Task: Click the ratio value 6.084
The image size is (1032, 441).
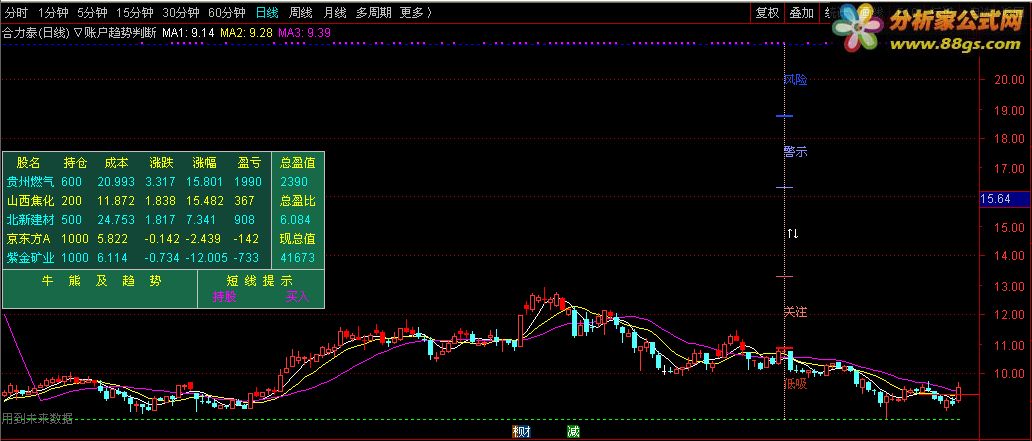Action: (x=295, y=220)
